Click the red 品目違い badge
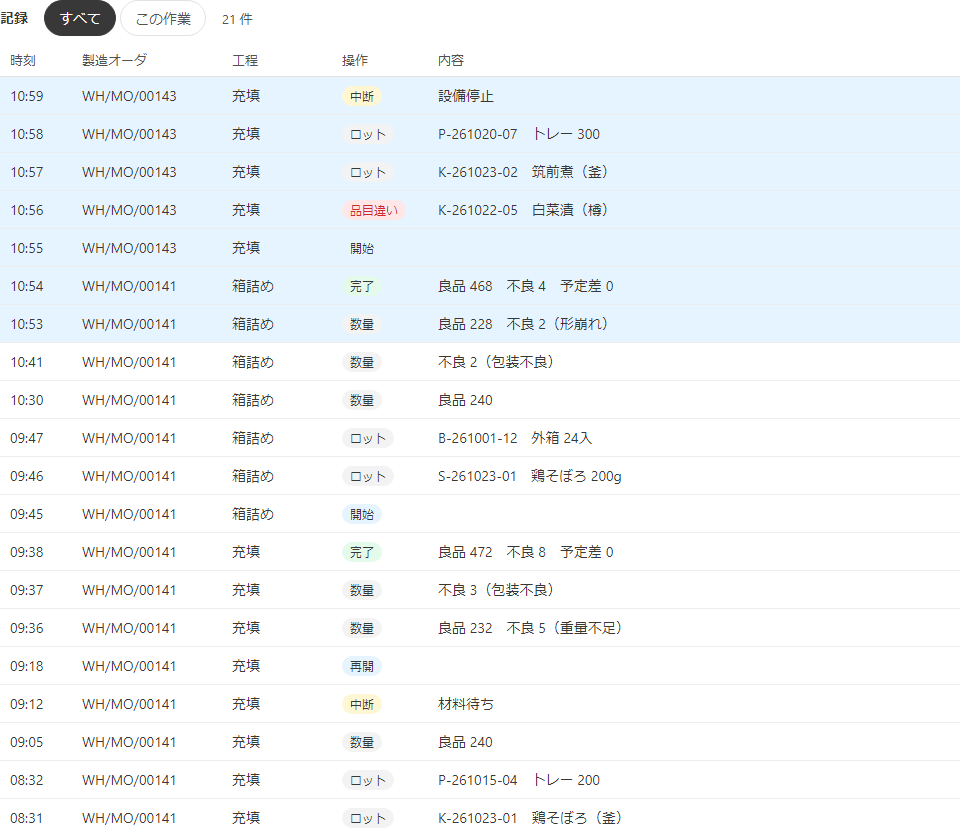The height and width of the screenshot is (835, 965). click(374, 210)
